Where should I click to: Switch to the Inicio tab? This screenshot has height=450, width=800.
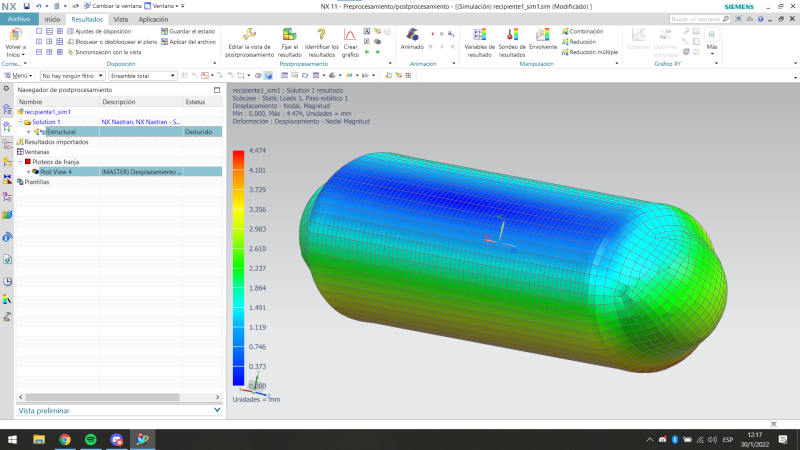point(52,19)
